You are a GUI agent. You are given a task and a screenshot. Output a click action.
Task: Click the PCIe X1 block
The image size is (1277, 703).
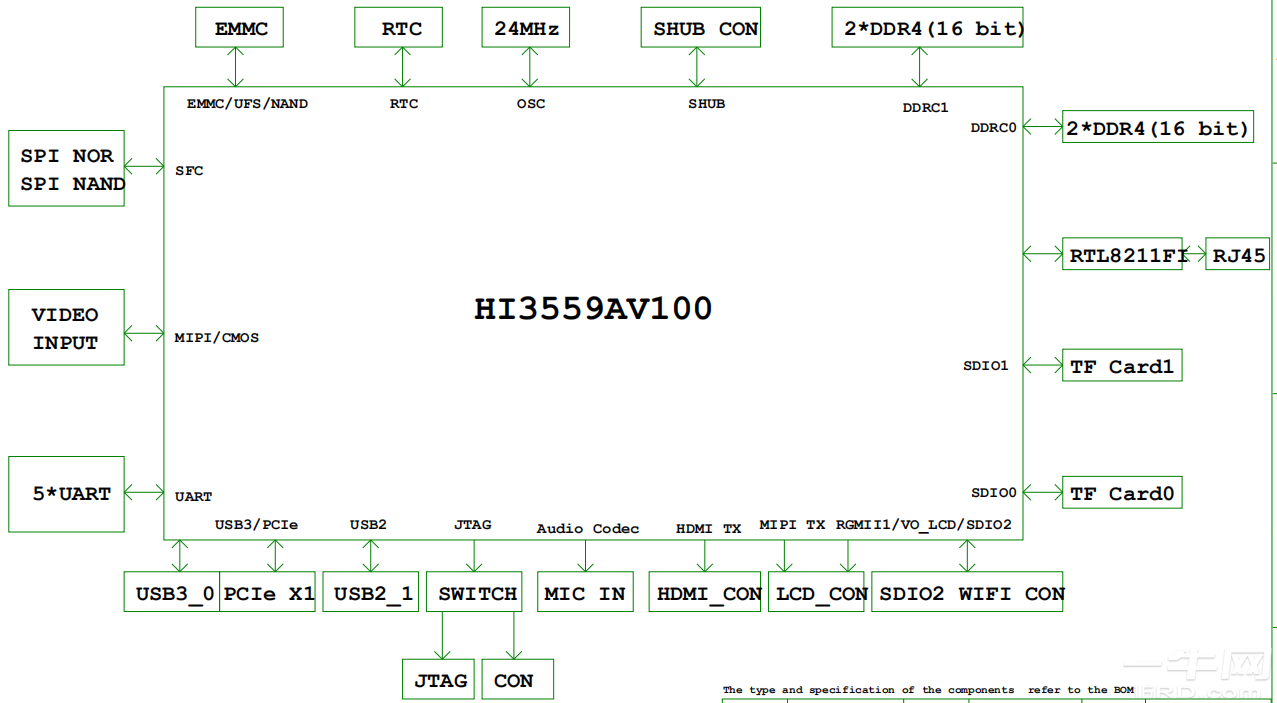click(x=268, y=593)
